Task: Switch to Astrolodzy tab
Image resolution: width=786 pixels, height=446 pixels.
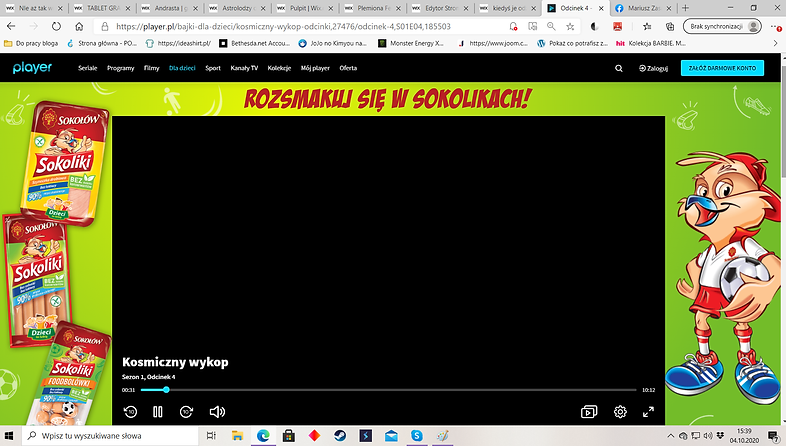Action: tap(236, 8)
